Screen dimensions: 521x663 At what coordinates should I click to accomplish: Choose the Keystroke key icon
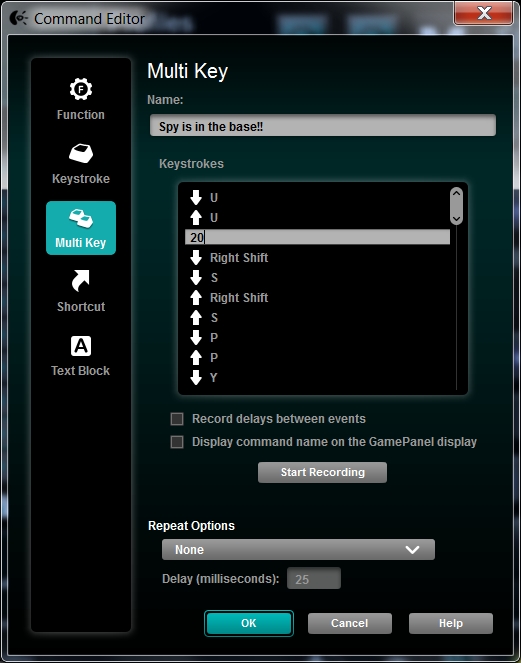81,153
